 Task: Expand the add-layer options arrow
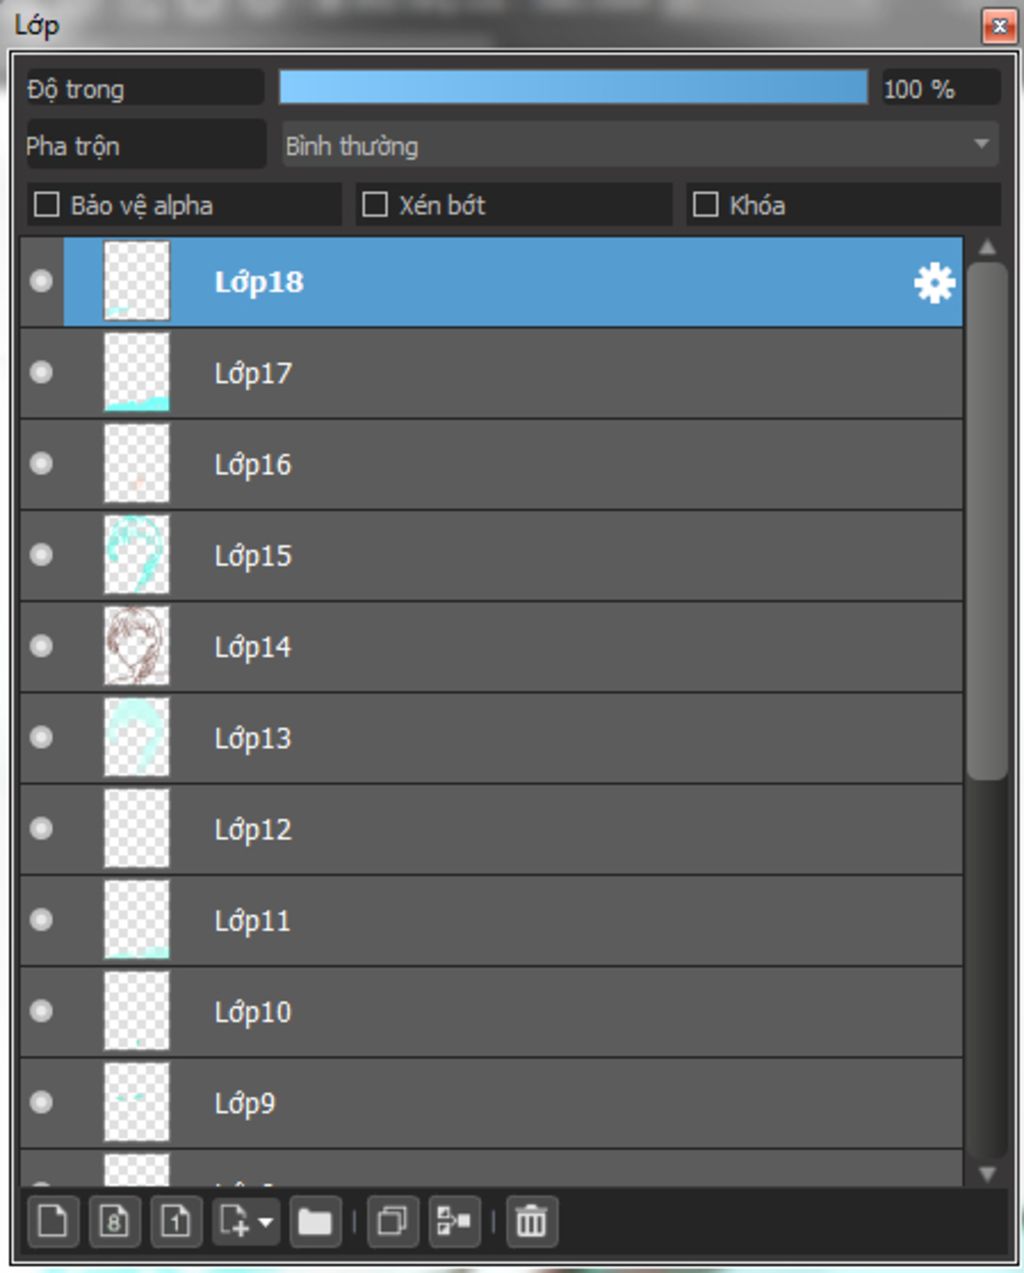(x=266, y=1222)
